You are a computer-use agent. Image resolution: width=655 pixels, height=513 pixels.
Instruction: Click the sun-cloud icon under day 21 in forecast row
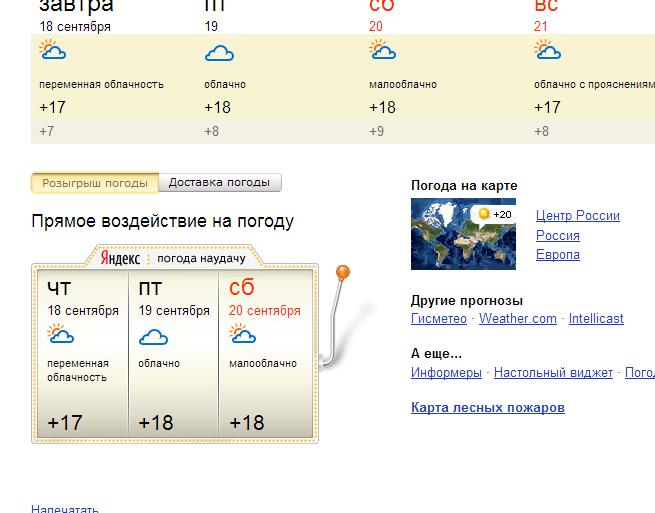tap(548, 49)
